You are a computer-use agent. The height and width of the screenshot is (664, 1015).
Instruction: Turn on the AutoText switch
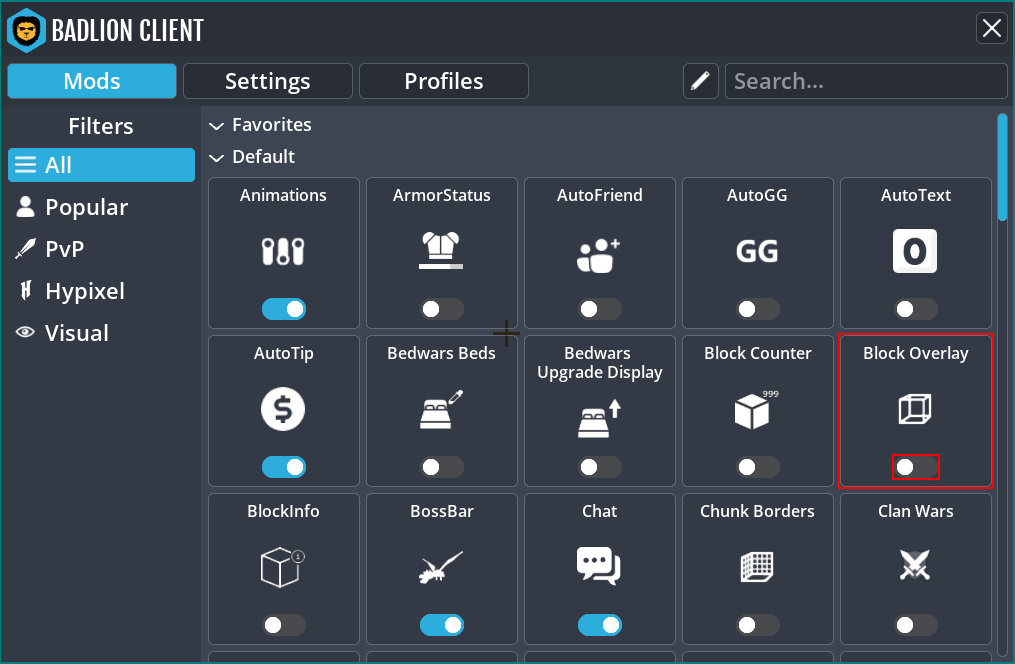pos(915,309)
